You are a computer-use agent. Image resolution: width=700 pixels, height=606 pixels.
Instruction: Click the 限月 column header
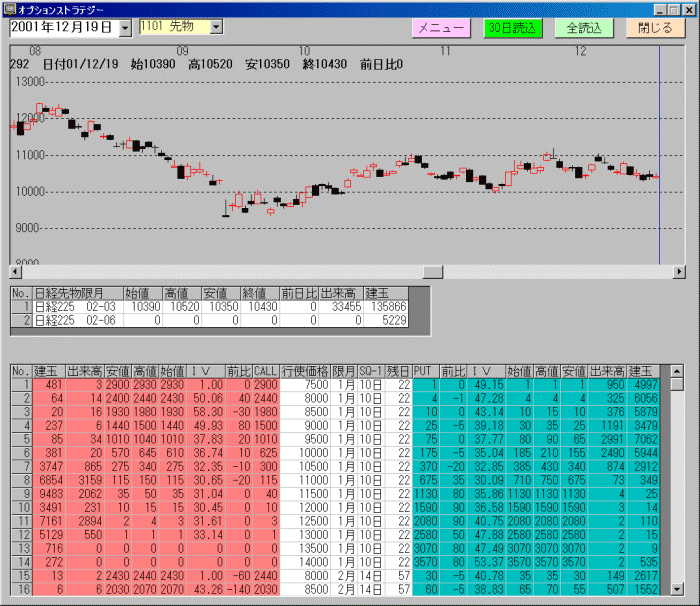coord(344,371)
